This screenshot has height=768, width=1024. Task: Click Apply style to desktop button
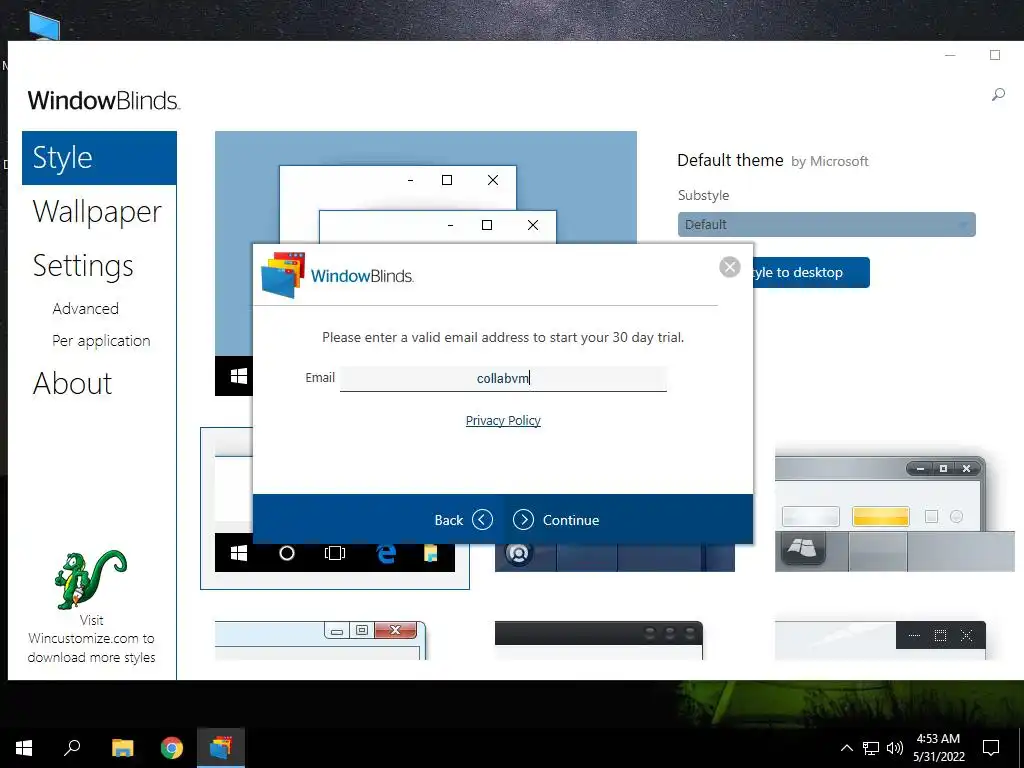click(x=811, y=272)
